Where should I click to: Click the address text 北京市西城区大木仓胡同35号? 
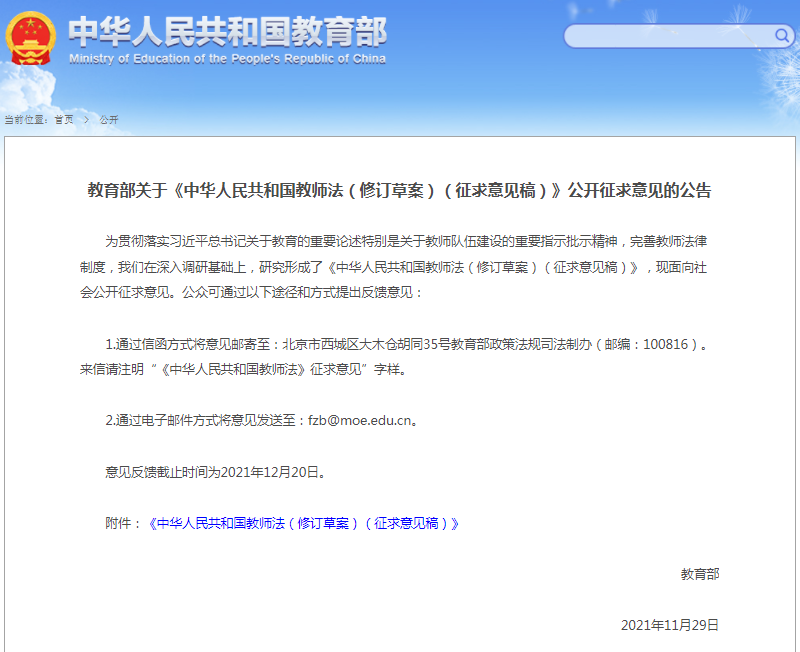366,344
